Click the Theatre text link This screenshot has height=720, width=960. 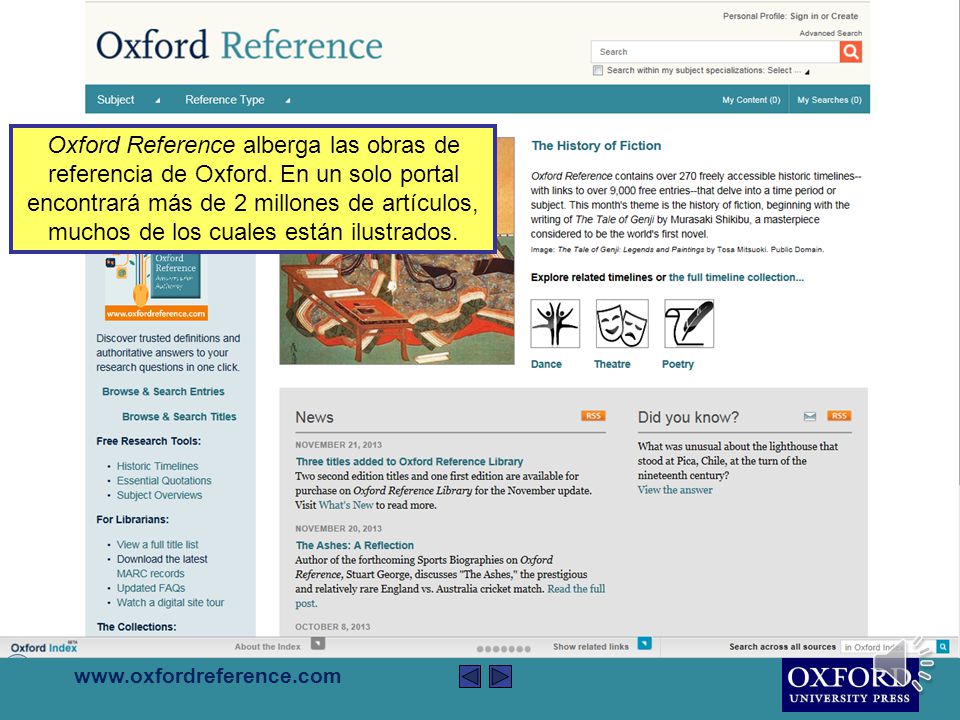pyautogui.click(x=612, y=364)
